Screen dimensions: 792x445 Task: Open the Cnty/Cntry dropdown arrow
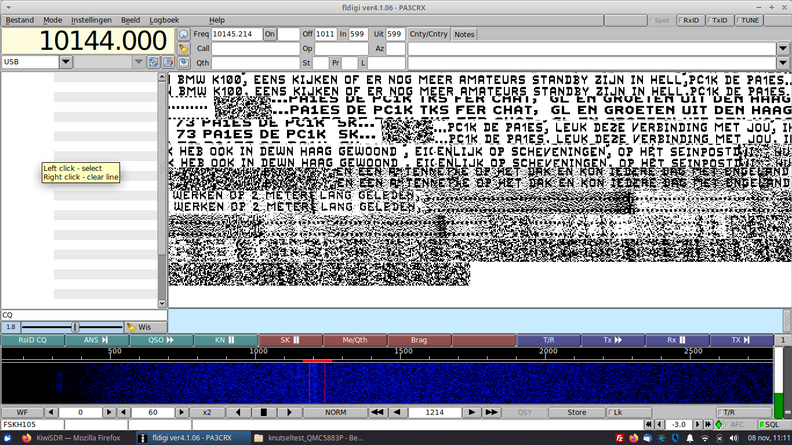tap(783, 48)
